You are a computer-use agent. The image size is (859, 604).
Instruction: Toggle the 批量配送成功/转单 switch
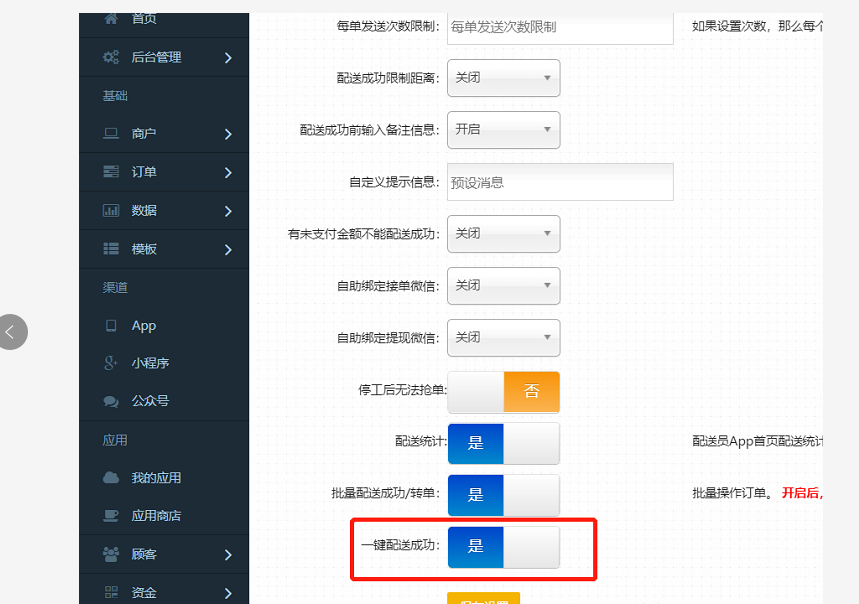click(x=503, y=495)
